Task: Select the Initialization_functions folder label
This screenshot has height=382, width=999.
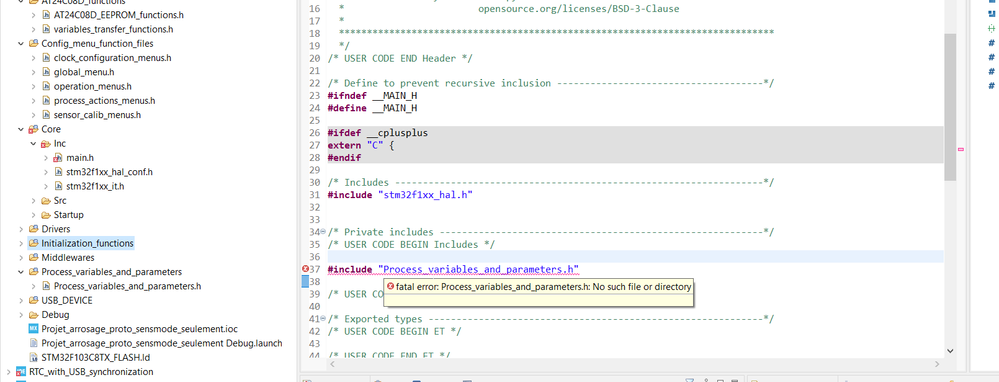Action: coord(87,243)
